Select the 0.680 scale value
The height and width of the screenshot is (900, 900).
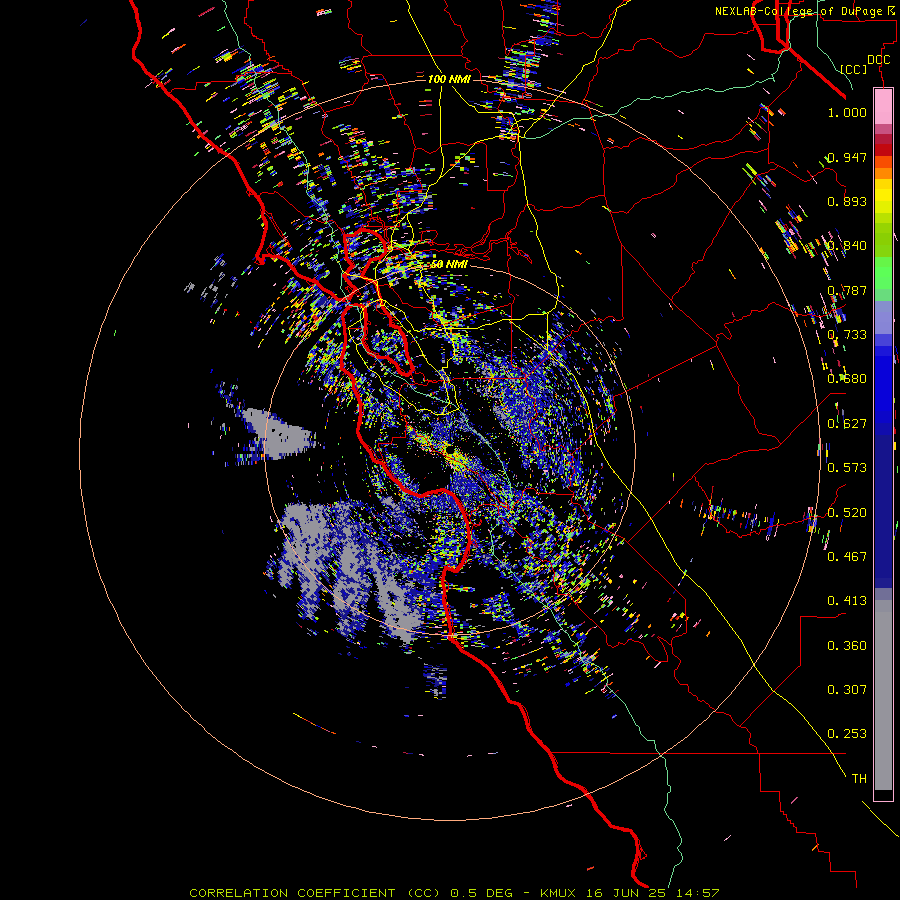[x=847, y=379]
